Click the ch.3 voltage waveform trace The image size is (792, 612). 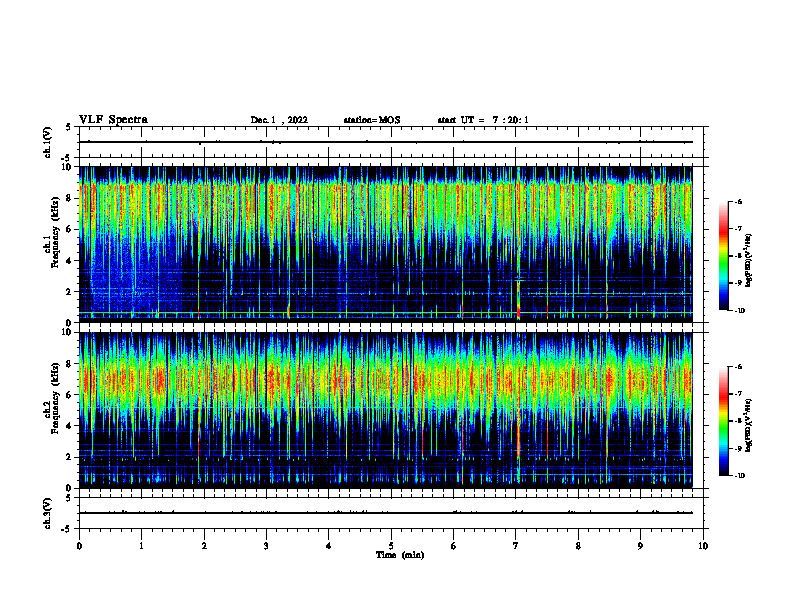tap(386, 513)
